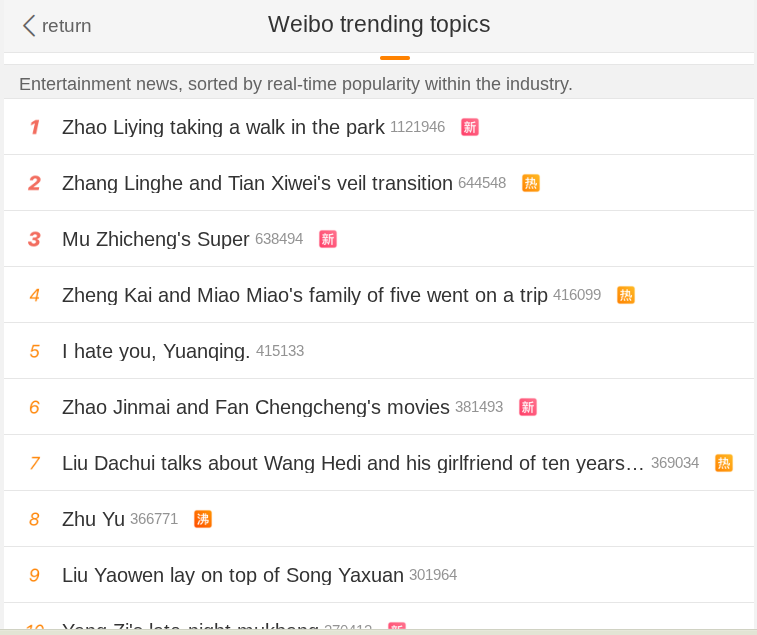
Task: Open Zhang Linghe and Tian Xiwei's veil transition topic
Action: (x=257, y=183)
